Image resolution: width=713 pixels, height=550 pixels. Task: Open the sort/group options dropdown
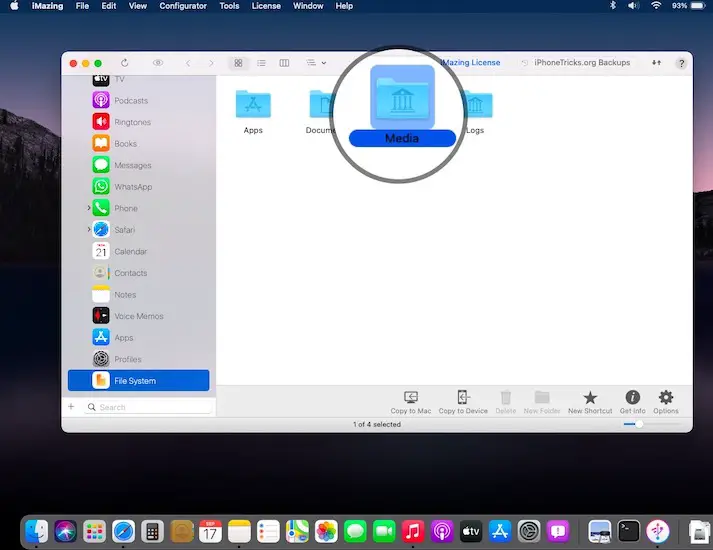tap(316, 63)
